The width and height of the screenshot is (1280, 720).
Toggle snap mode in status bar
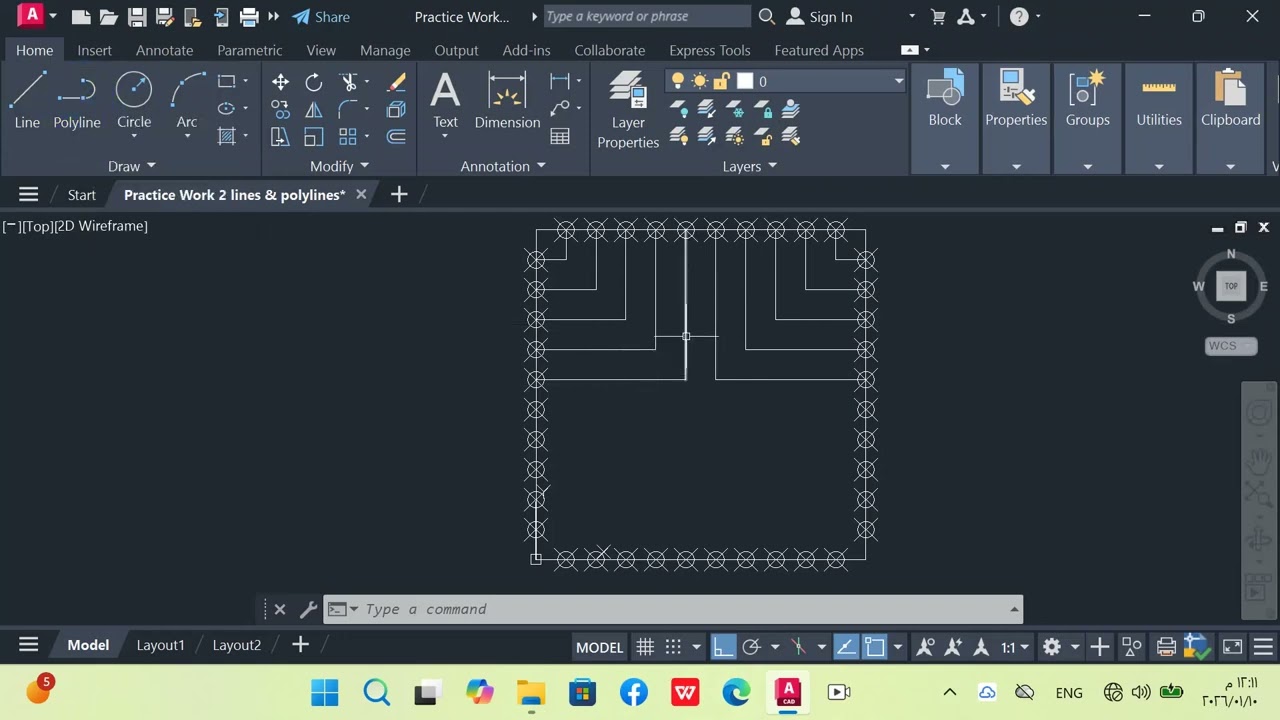click(x=673, y=647)
